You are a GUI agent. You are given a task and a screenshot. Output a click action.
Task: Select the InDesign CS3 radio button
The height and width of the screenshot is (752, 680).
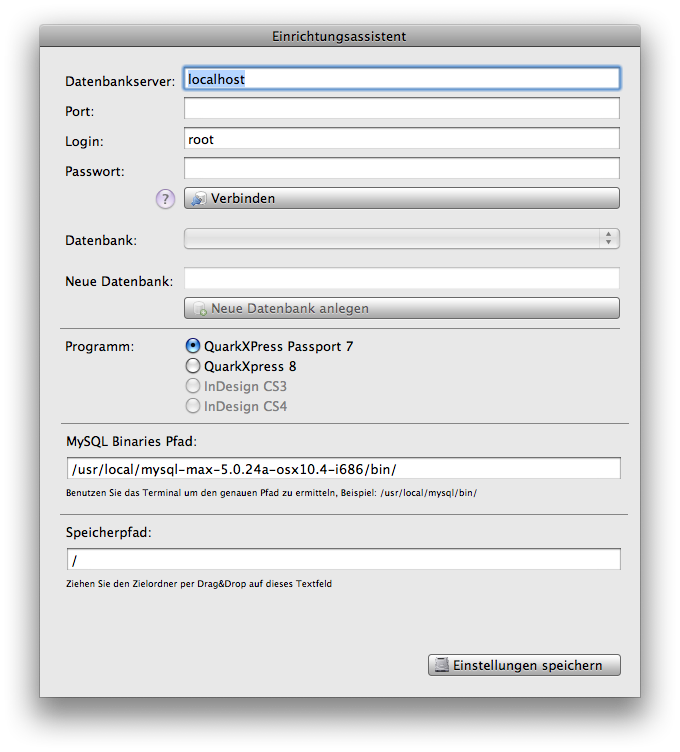(x=194, y=386)
